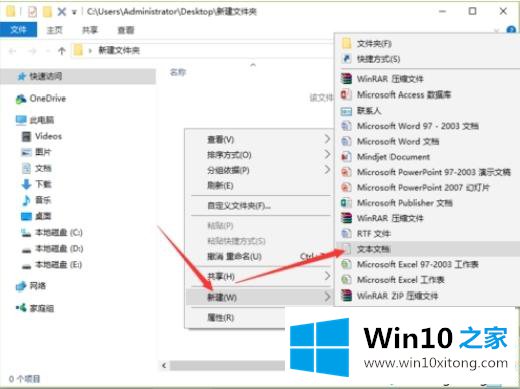Click the OneDrive cloud icon in the sidebar

21,99
